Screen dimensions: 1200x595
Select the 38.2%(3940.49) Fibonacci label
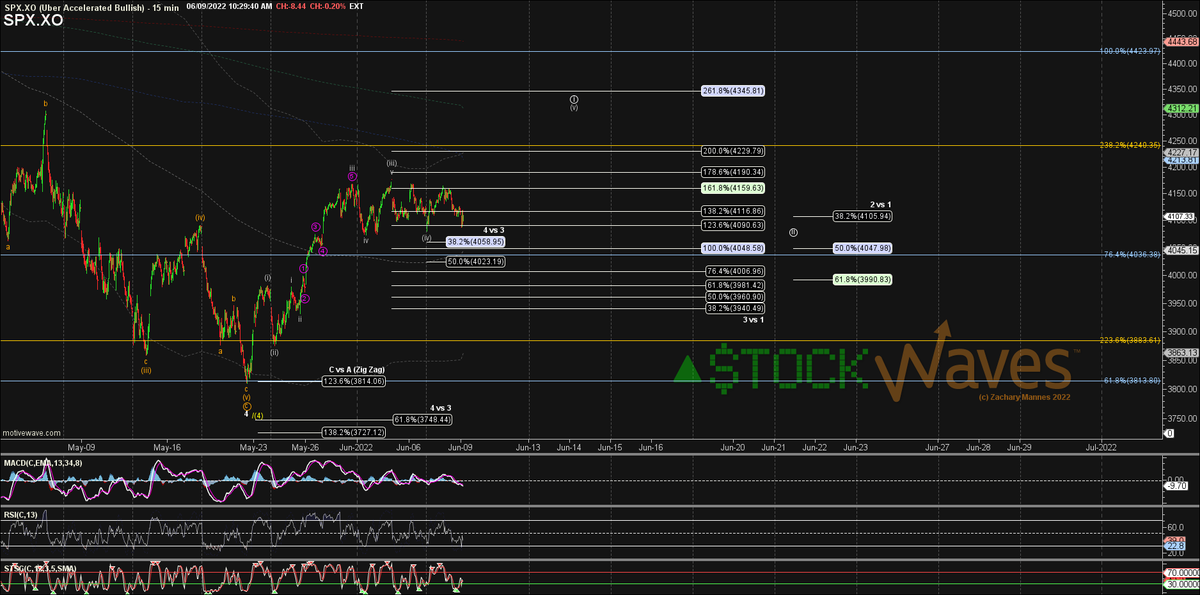[x=734, y=308]
